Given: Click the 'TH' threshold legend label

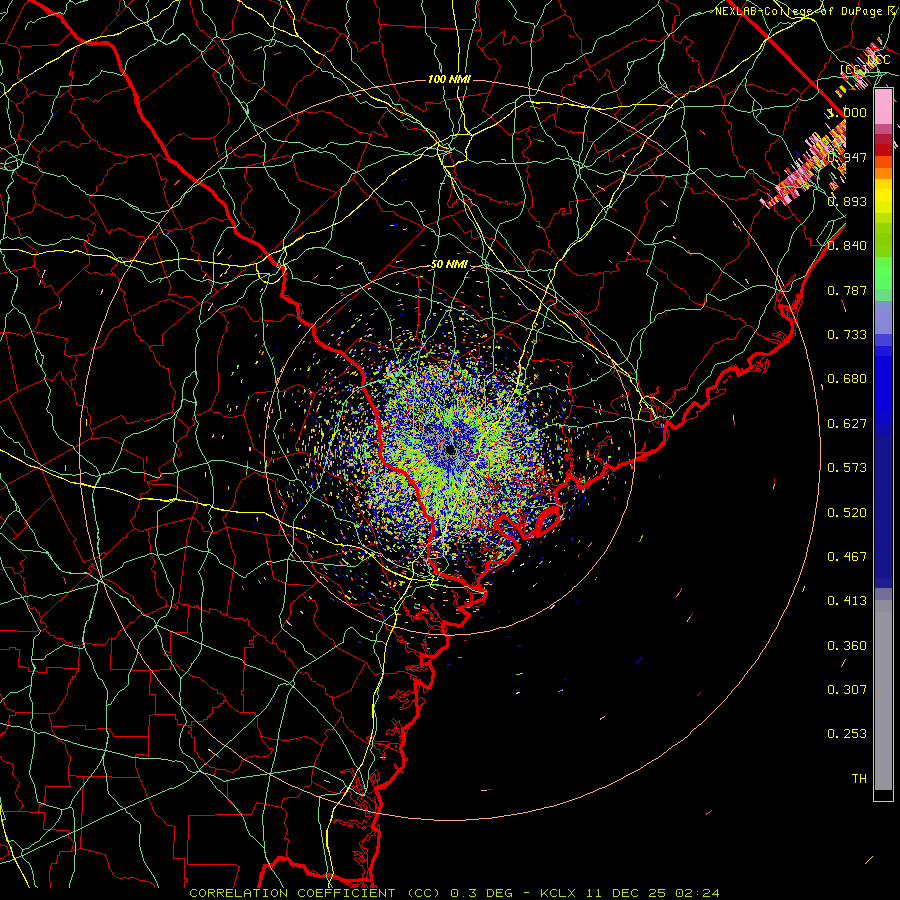Looking at the screenshot, I should click(x=859, y=779).
